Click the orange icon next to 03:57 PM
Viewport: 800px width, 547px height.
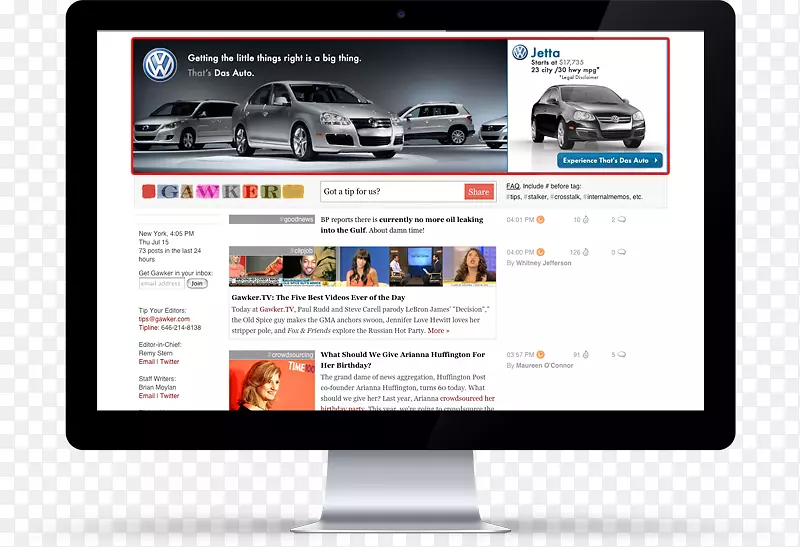pyautogui.click(x=540, y=355)
